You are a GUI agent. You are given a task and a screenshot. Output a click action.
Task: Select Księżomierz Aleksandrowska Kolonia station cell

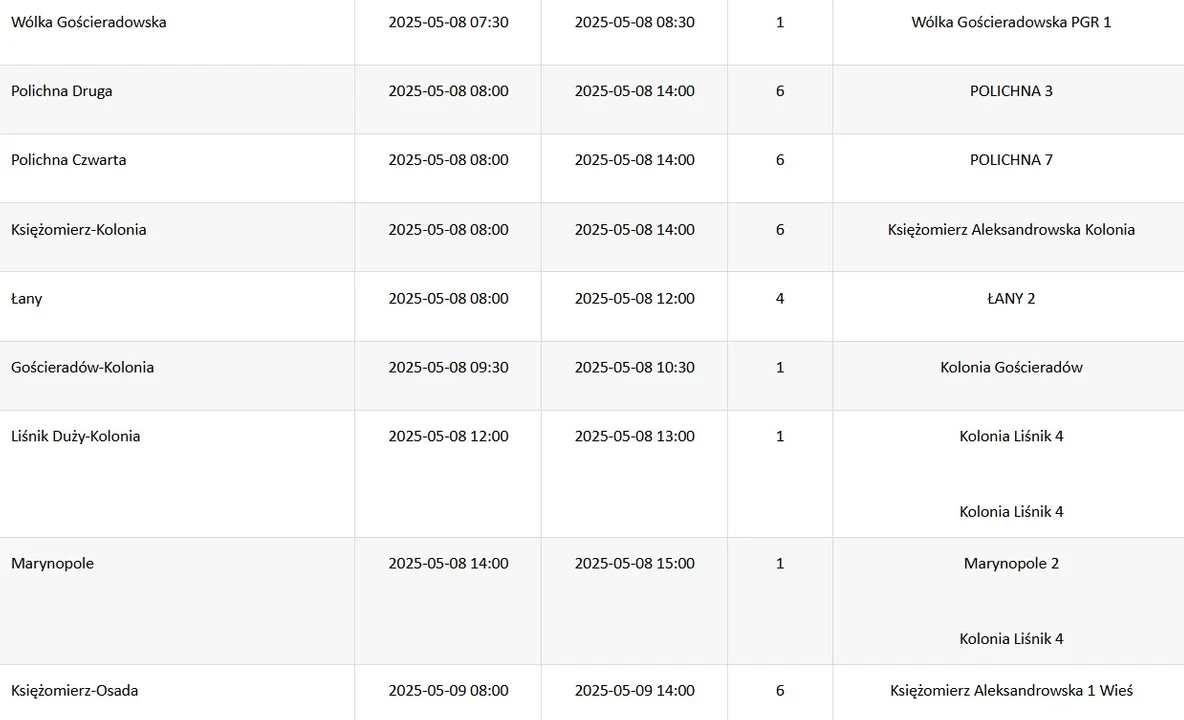1011,229
